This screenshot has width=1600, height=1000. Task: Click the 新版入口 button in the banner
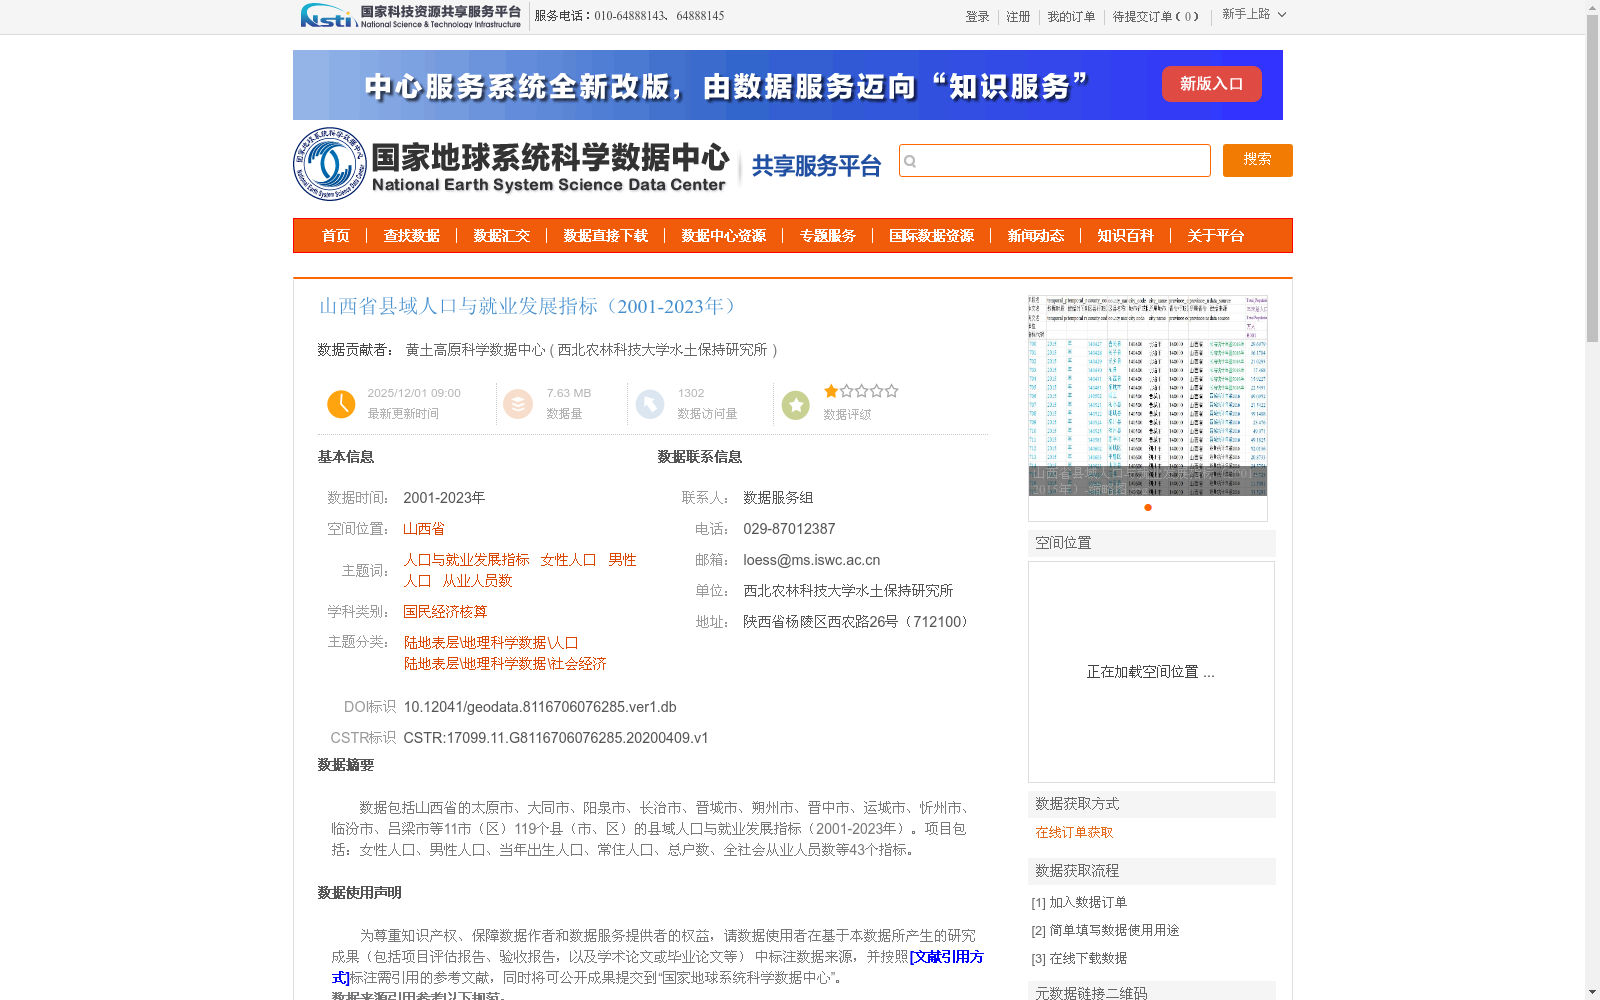[x=1211, y=84]
